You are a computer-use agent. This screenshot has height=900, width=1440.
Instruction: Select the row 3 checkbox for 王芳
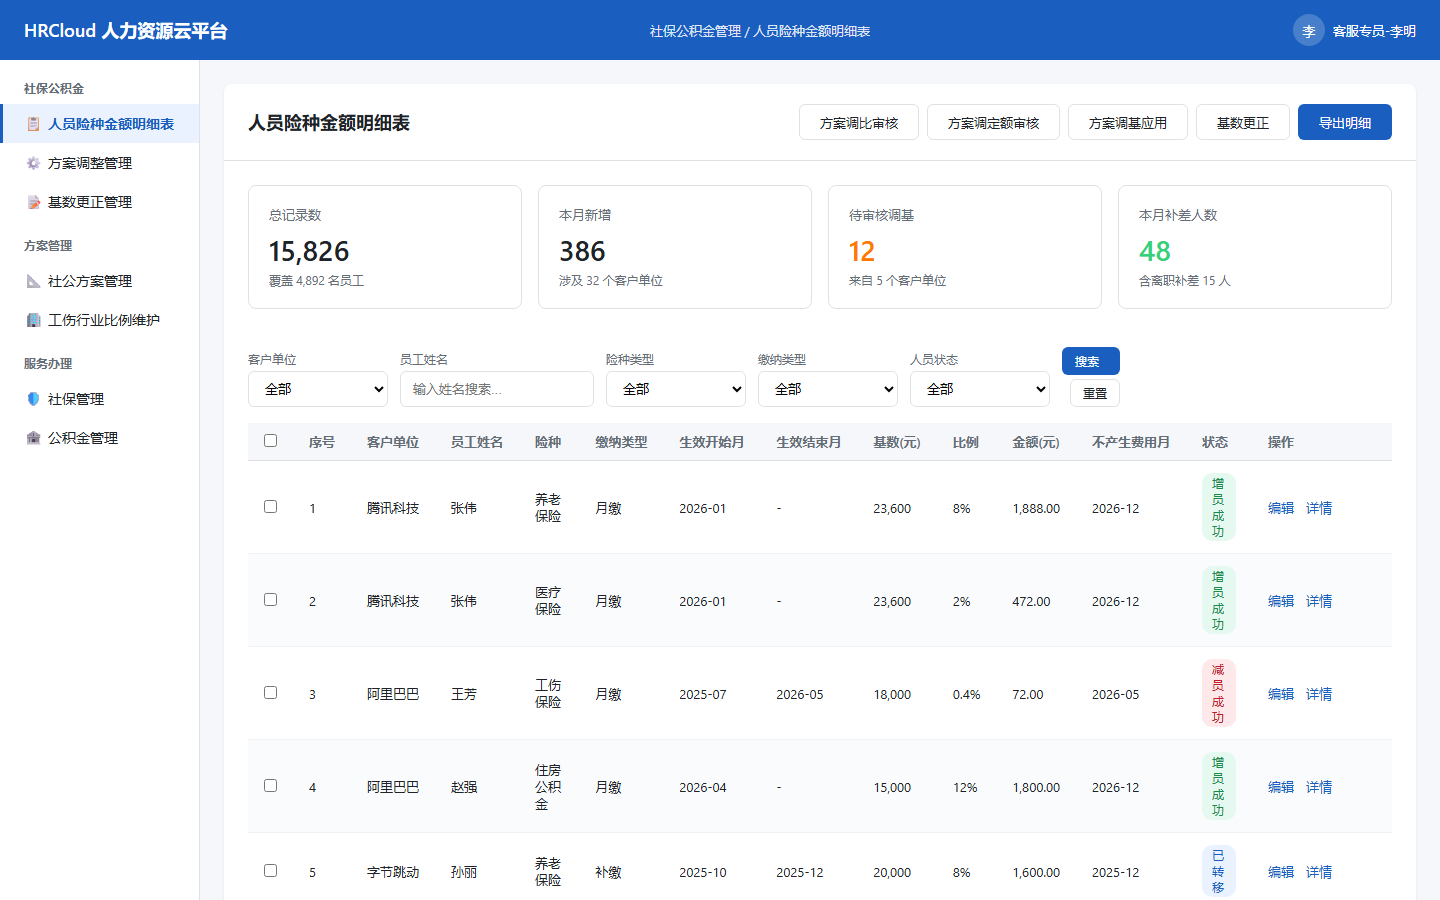click(x=270, y=693)
